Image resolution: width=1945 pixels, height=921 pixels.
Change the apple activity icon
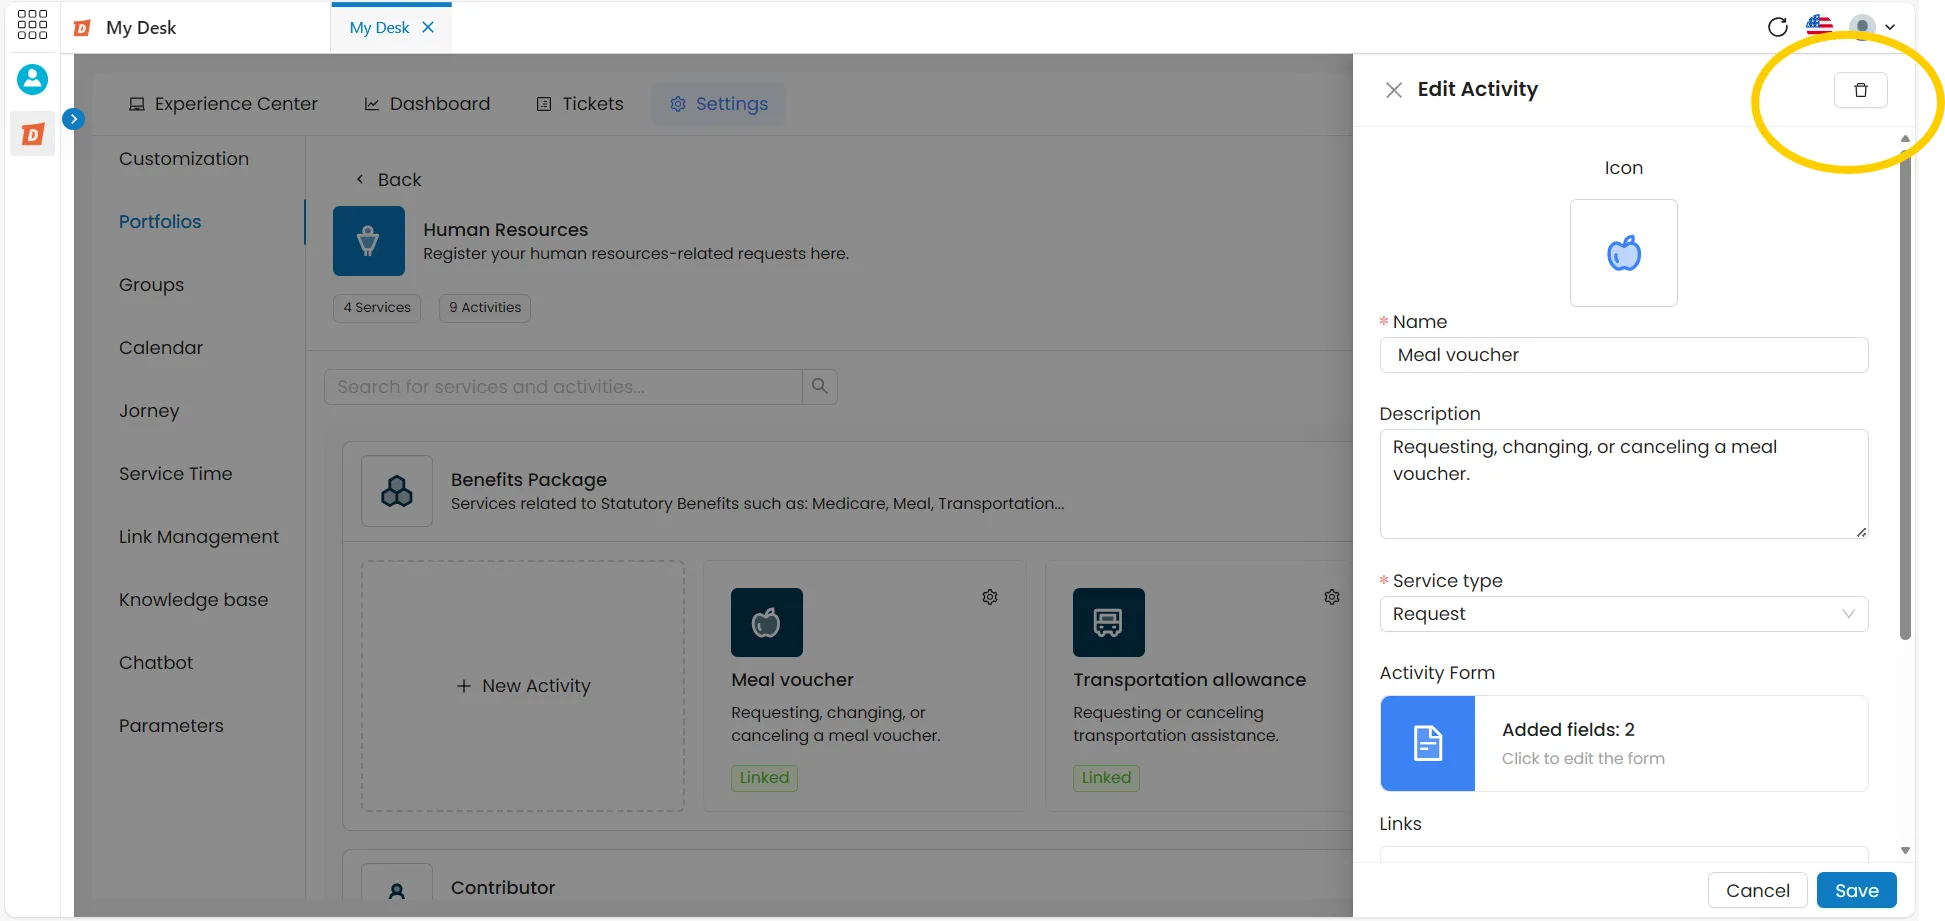[1623, 253]
